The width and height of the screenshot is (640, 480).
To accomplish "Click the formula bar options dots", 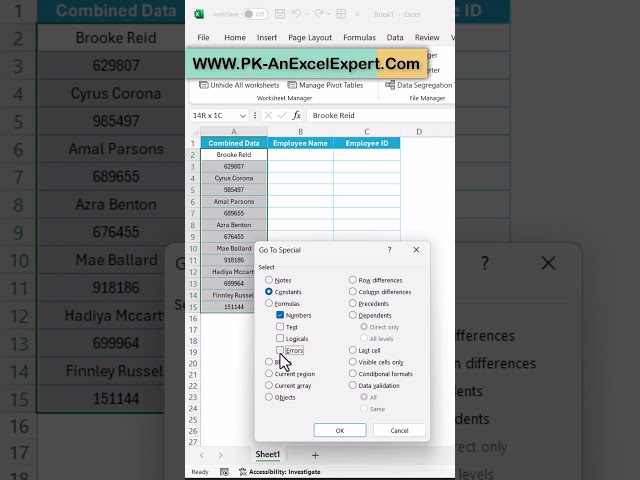I will (x=255, y=116).
